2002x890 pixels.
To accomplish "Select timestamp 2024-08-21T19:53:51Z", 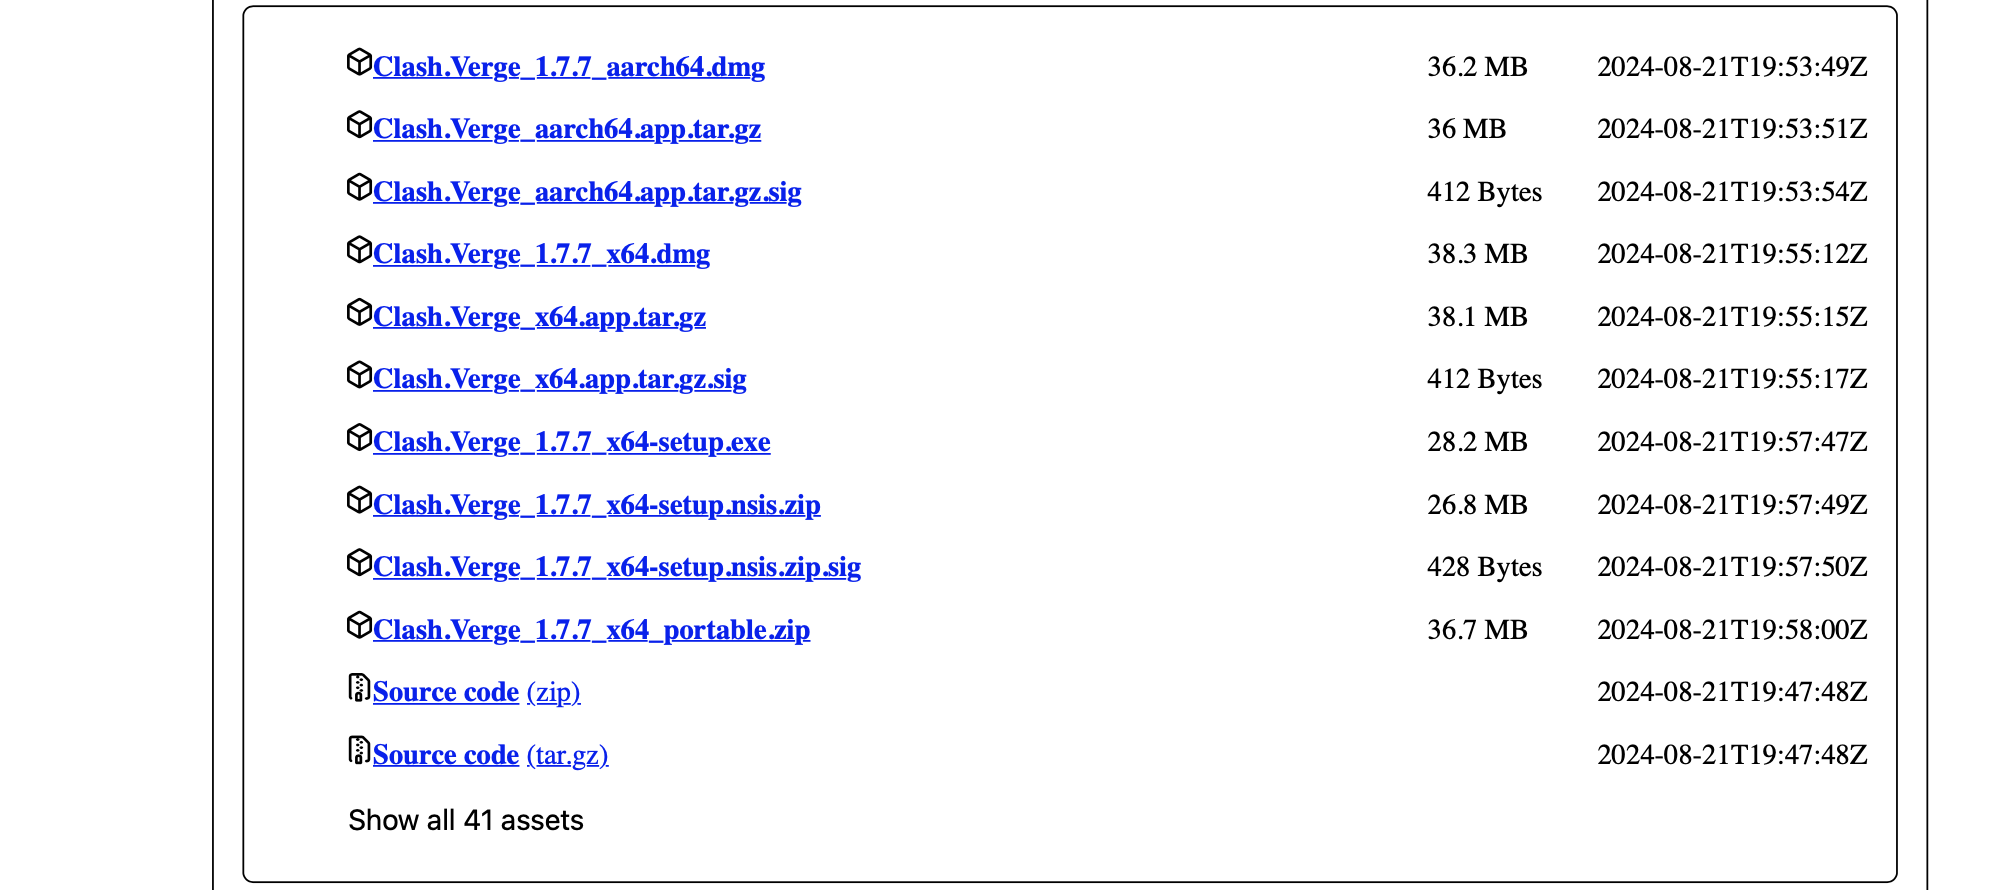I will click(x=1732, y=129).
